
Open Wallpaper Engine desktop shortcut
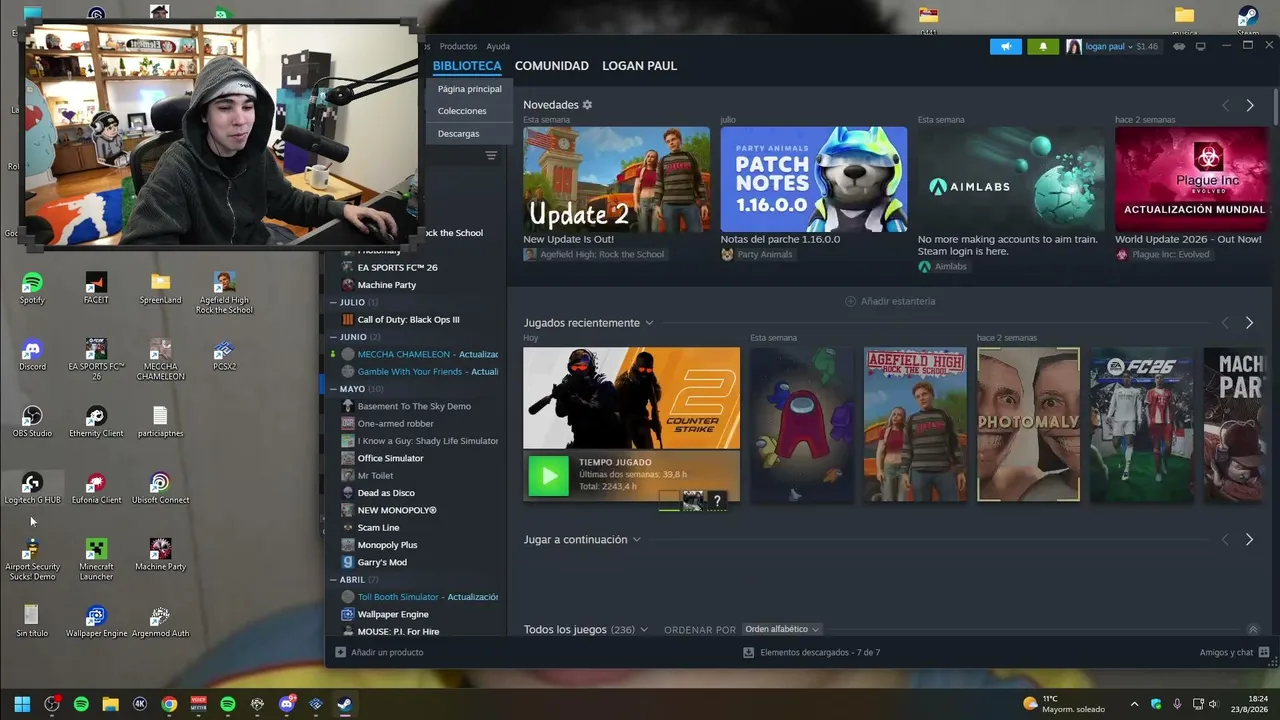coord(96,622)
